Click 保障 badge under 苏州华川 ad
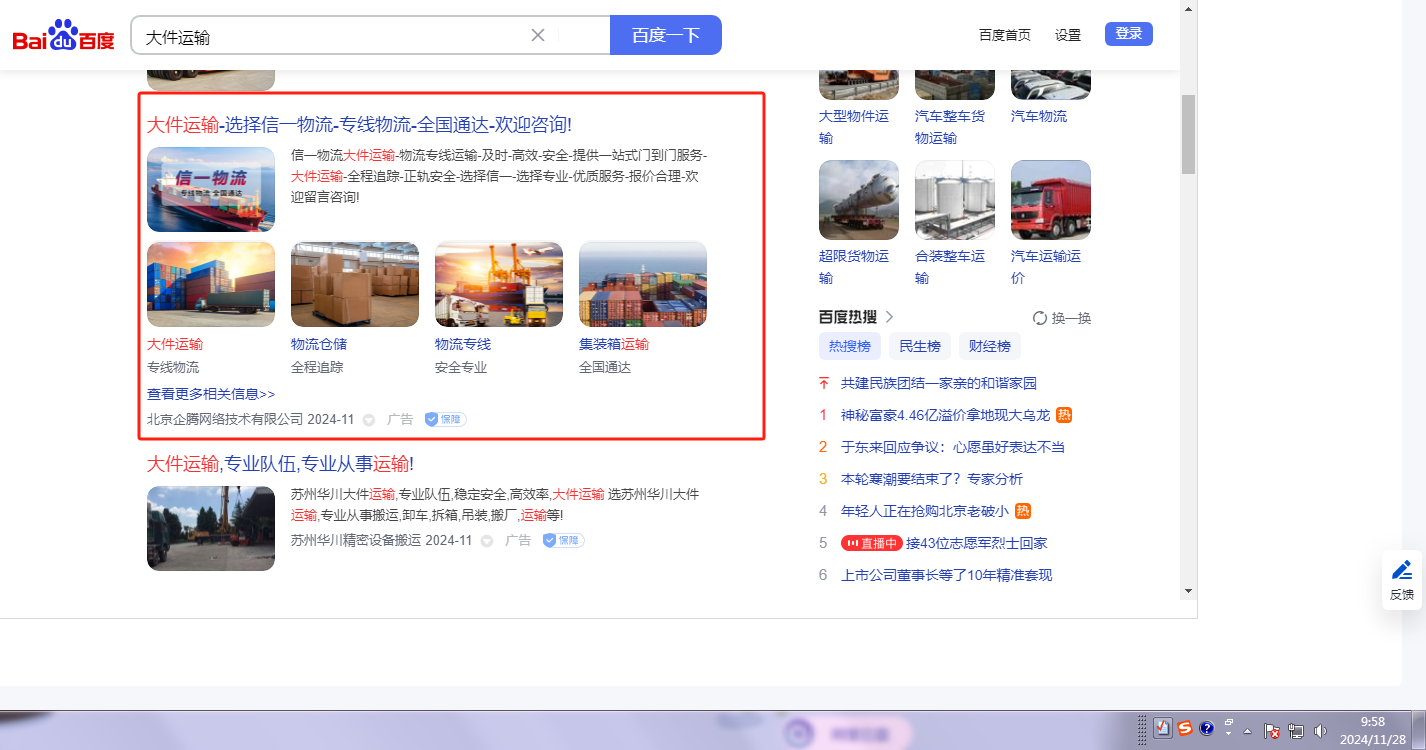Viewport: 1426px width, 750px height. [x=564, y=540]
